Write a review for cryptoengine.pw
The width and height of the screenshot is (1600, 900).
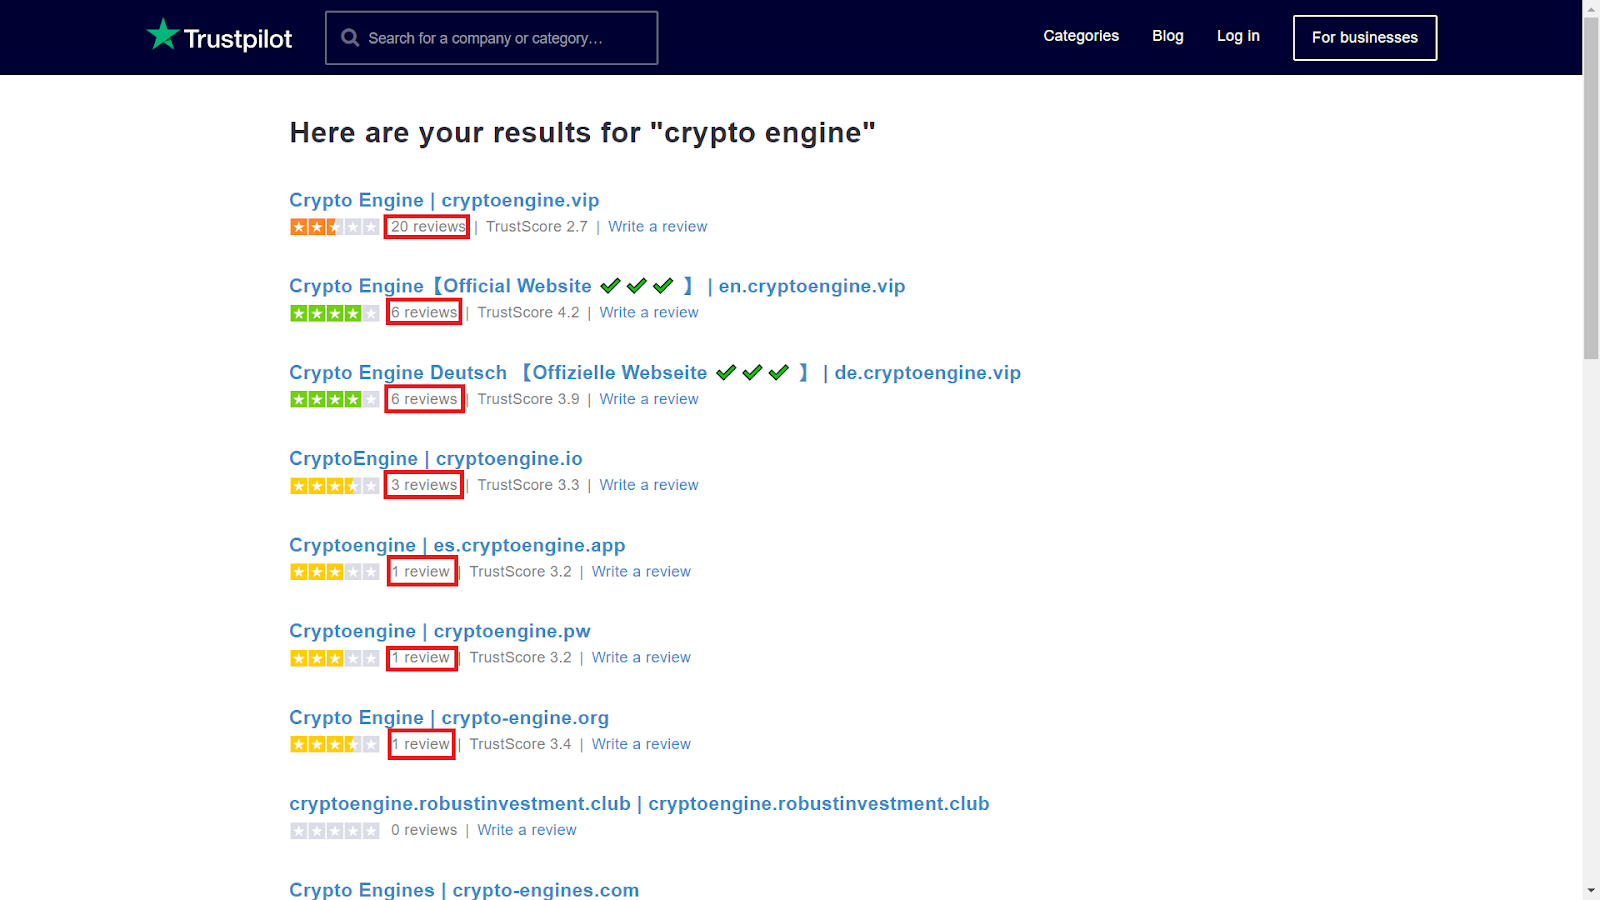pos(641,658)
